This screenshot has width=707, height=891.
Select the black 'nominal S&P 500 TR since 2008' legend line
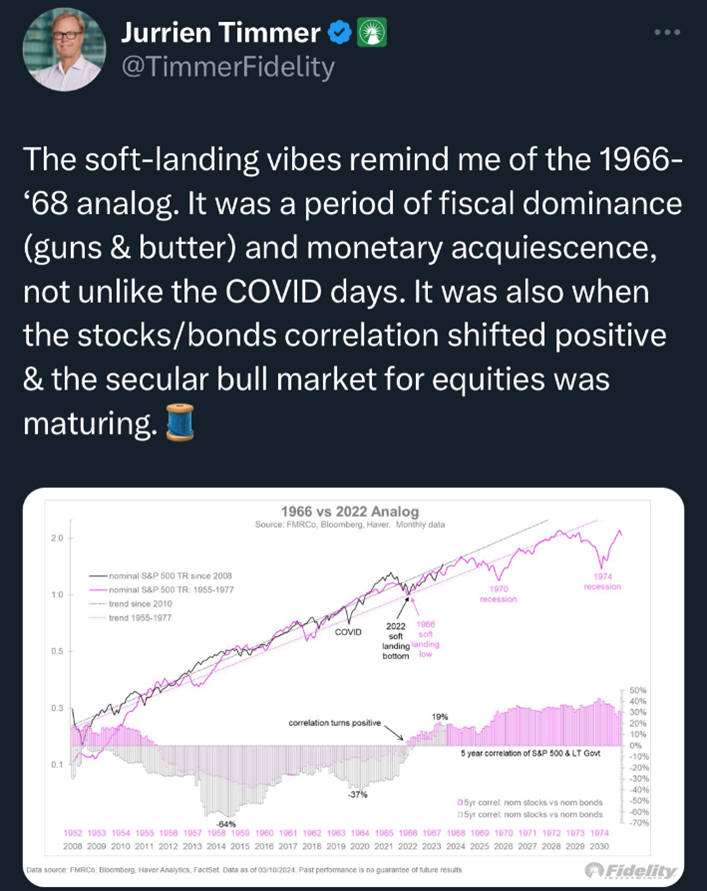98,577
